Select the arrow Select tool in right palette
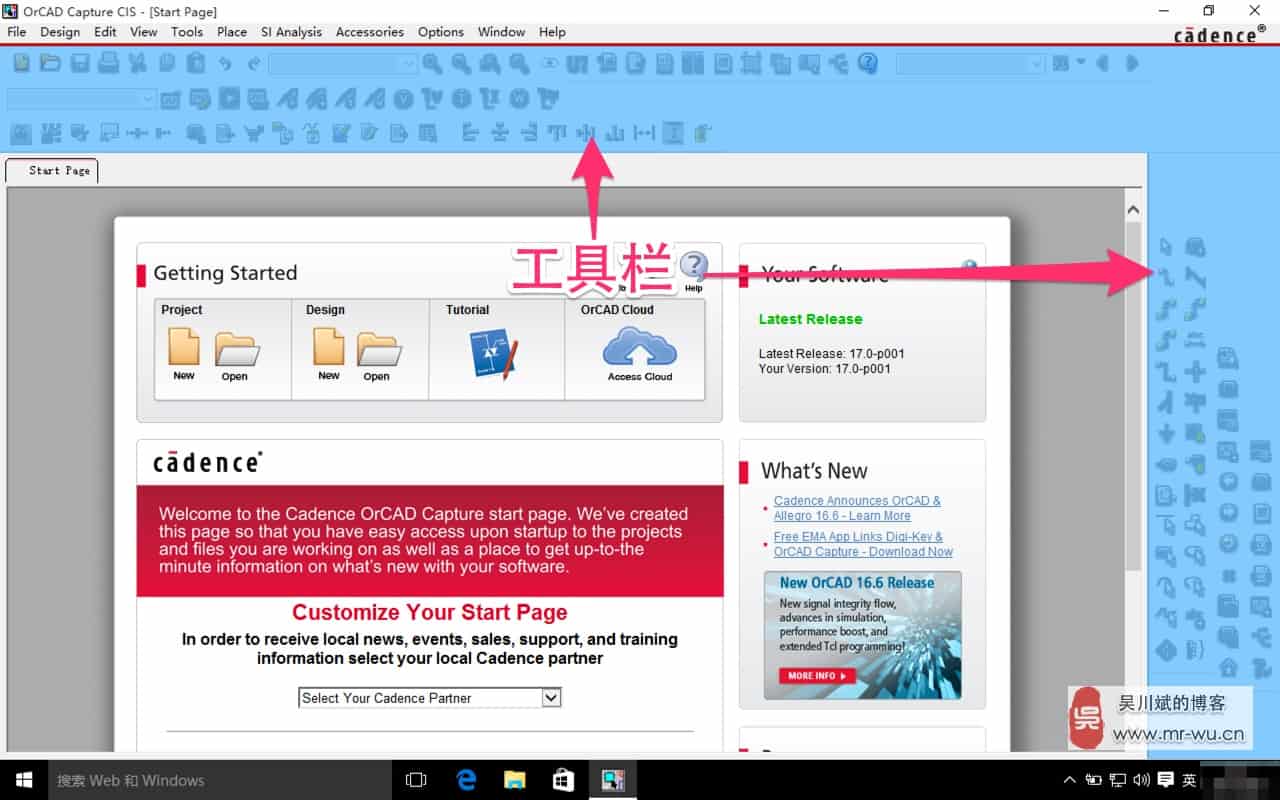 1166,246
